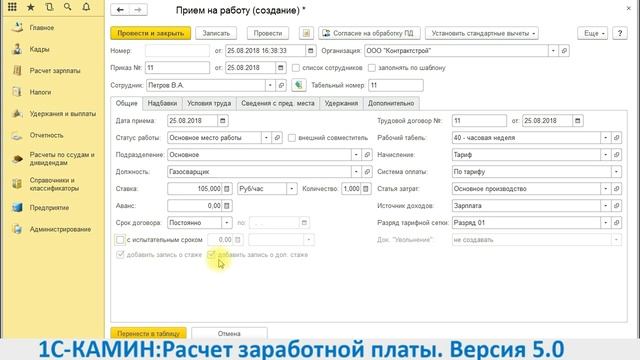Open calendar for Трудовой договор date
This screenshot has height=360, width=640.
point(578,121)
